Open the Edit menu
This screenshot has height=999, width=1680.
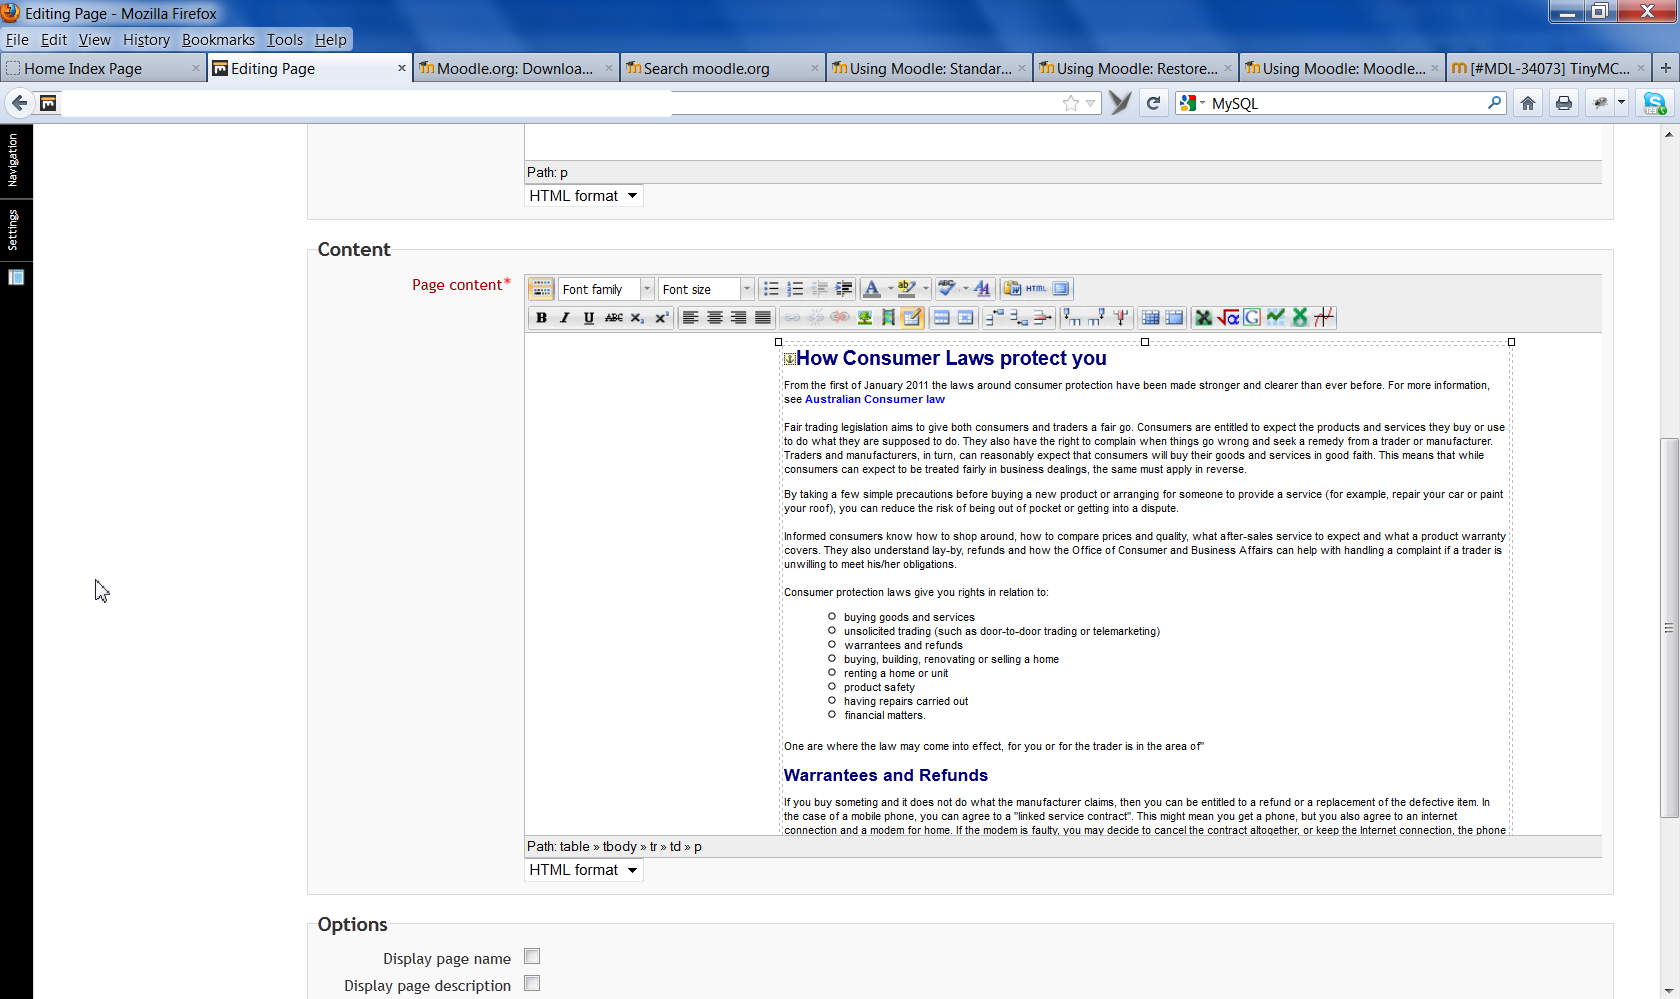pos(54,40)
